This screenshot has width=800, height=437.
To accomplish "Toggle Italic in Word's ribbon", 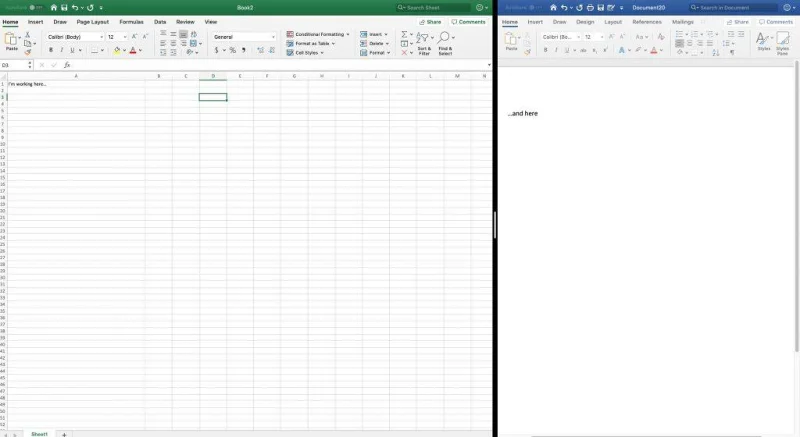I will pyautogui.click(x=556, y=50).
